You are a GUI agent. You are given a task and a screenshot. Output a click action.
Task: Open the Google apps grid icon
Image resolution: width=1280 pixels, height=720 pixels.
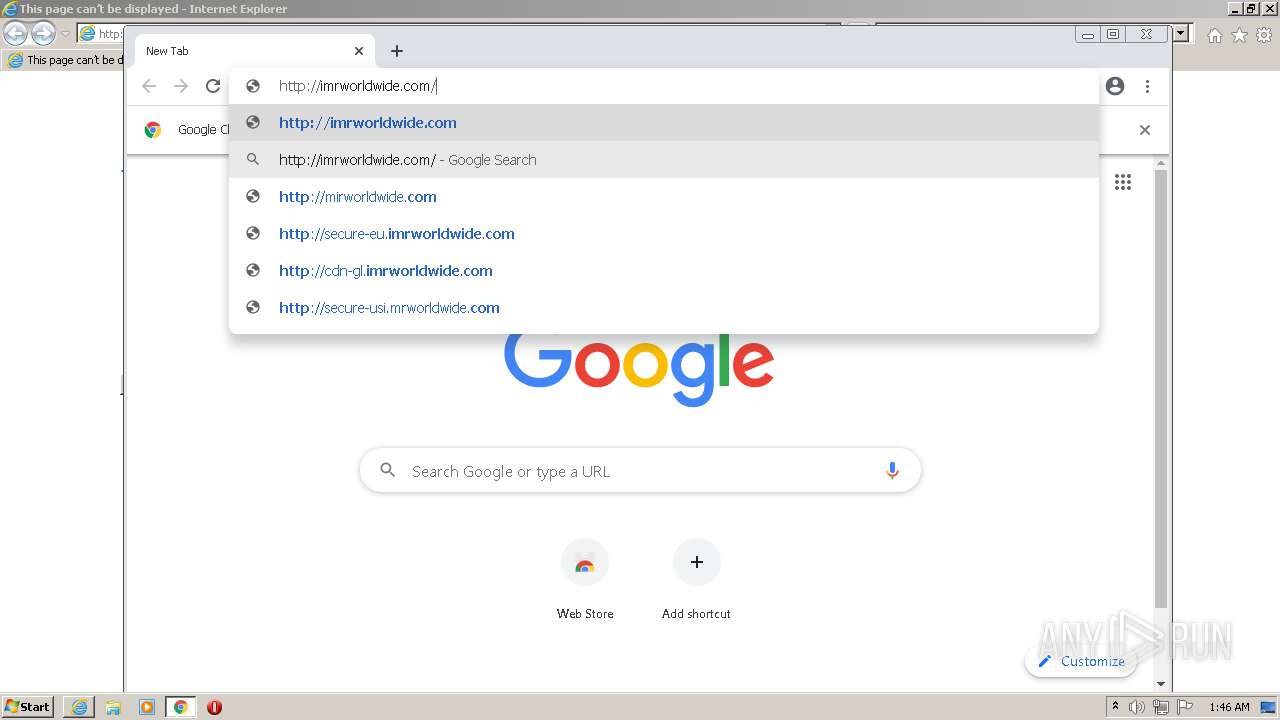tap(1123, 182)
